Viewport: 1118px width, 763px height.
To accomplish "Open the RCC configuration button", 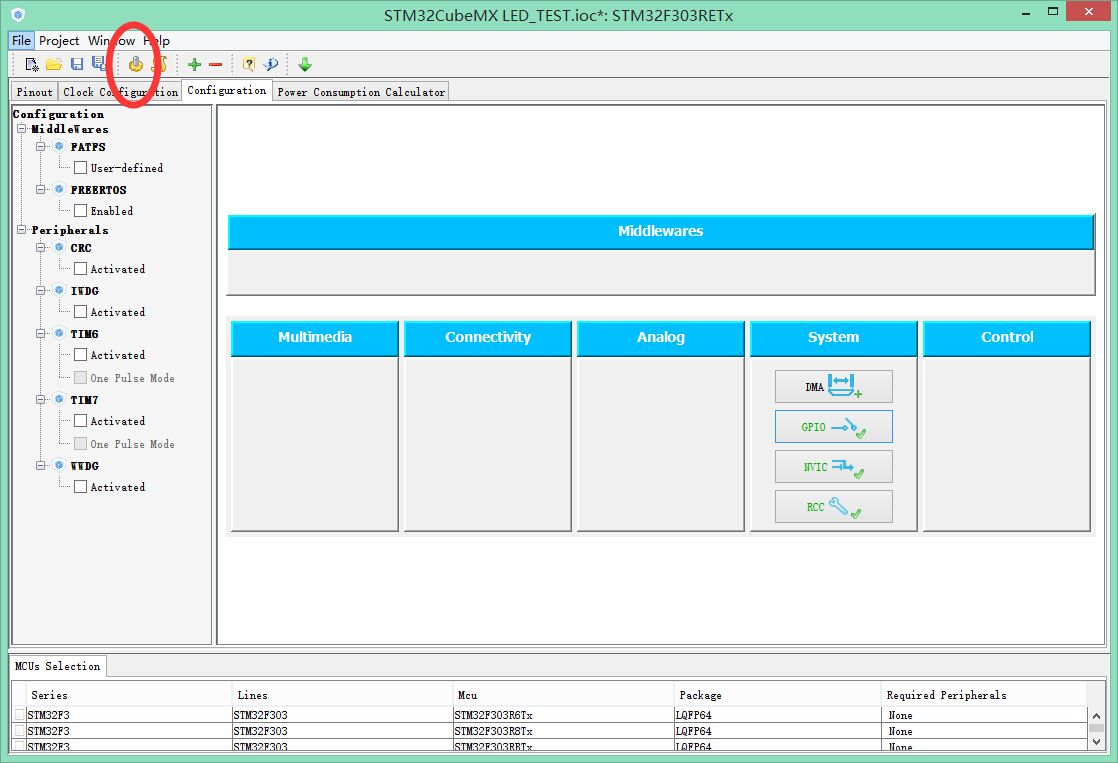I will 834,506.
